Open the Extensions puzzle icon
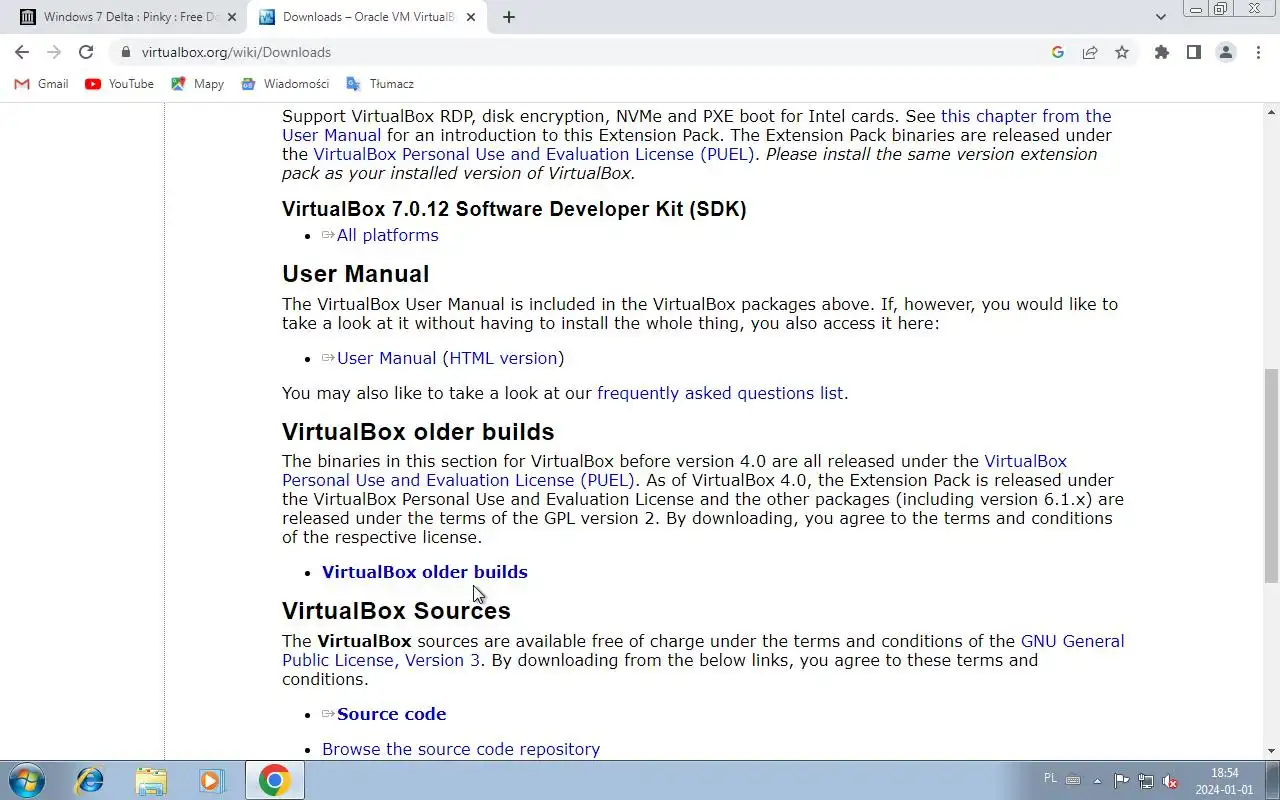 (1161, 52)
